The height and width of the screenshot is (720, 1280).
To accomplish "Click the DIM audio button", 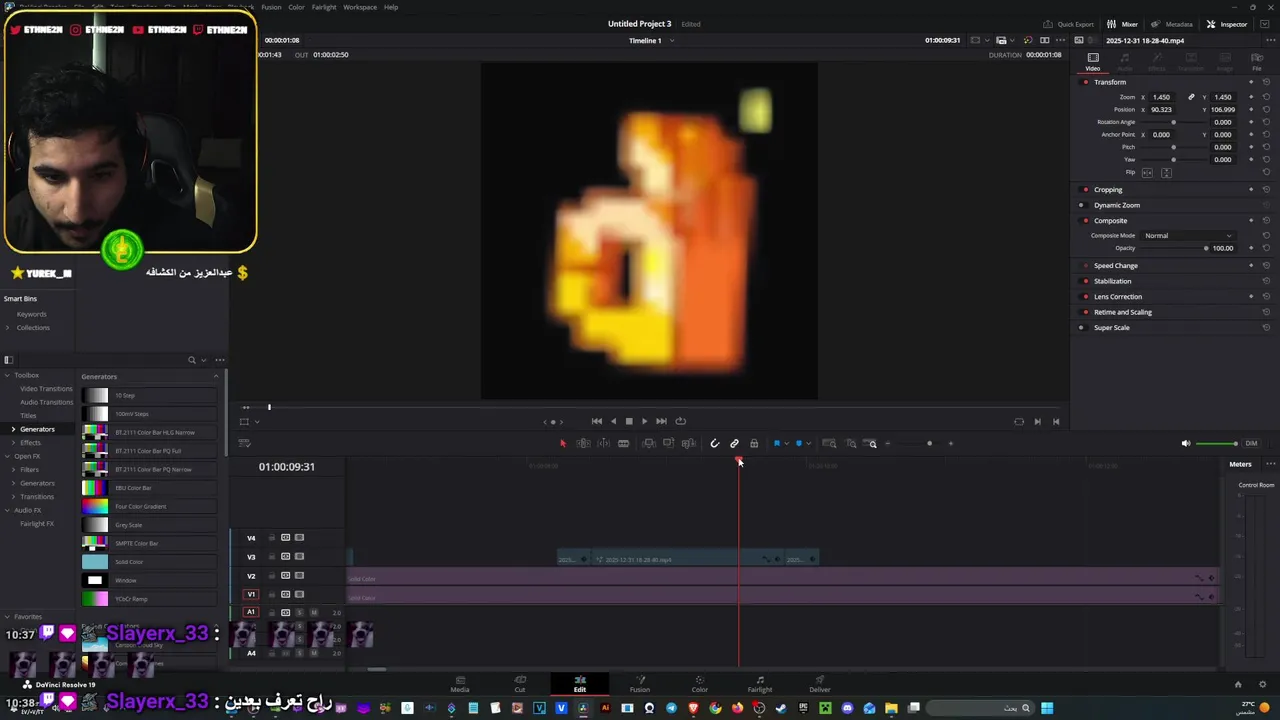I will click(x=1251, y=443).
